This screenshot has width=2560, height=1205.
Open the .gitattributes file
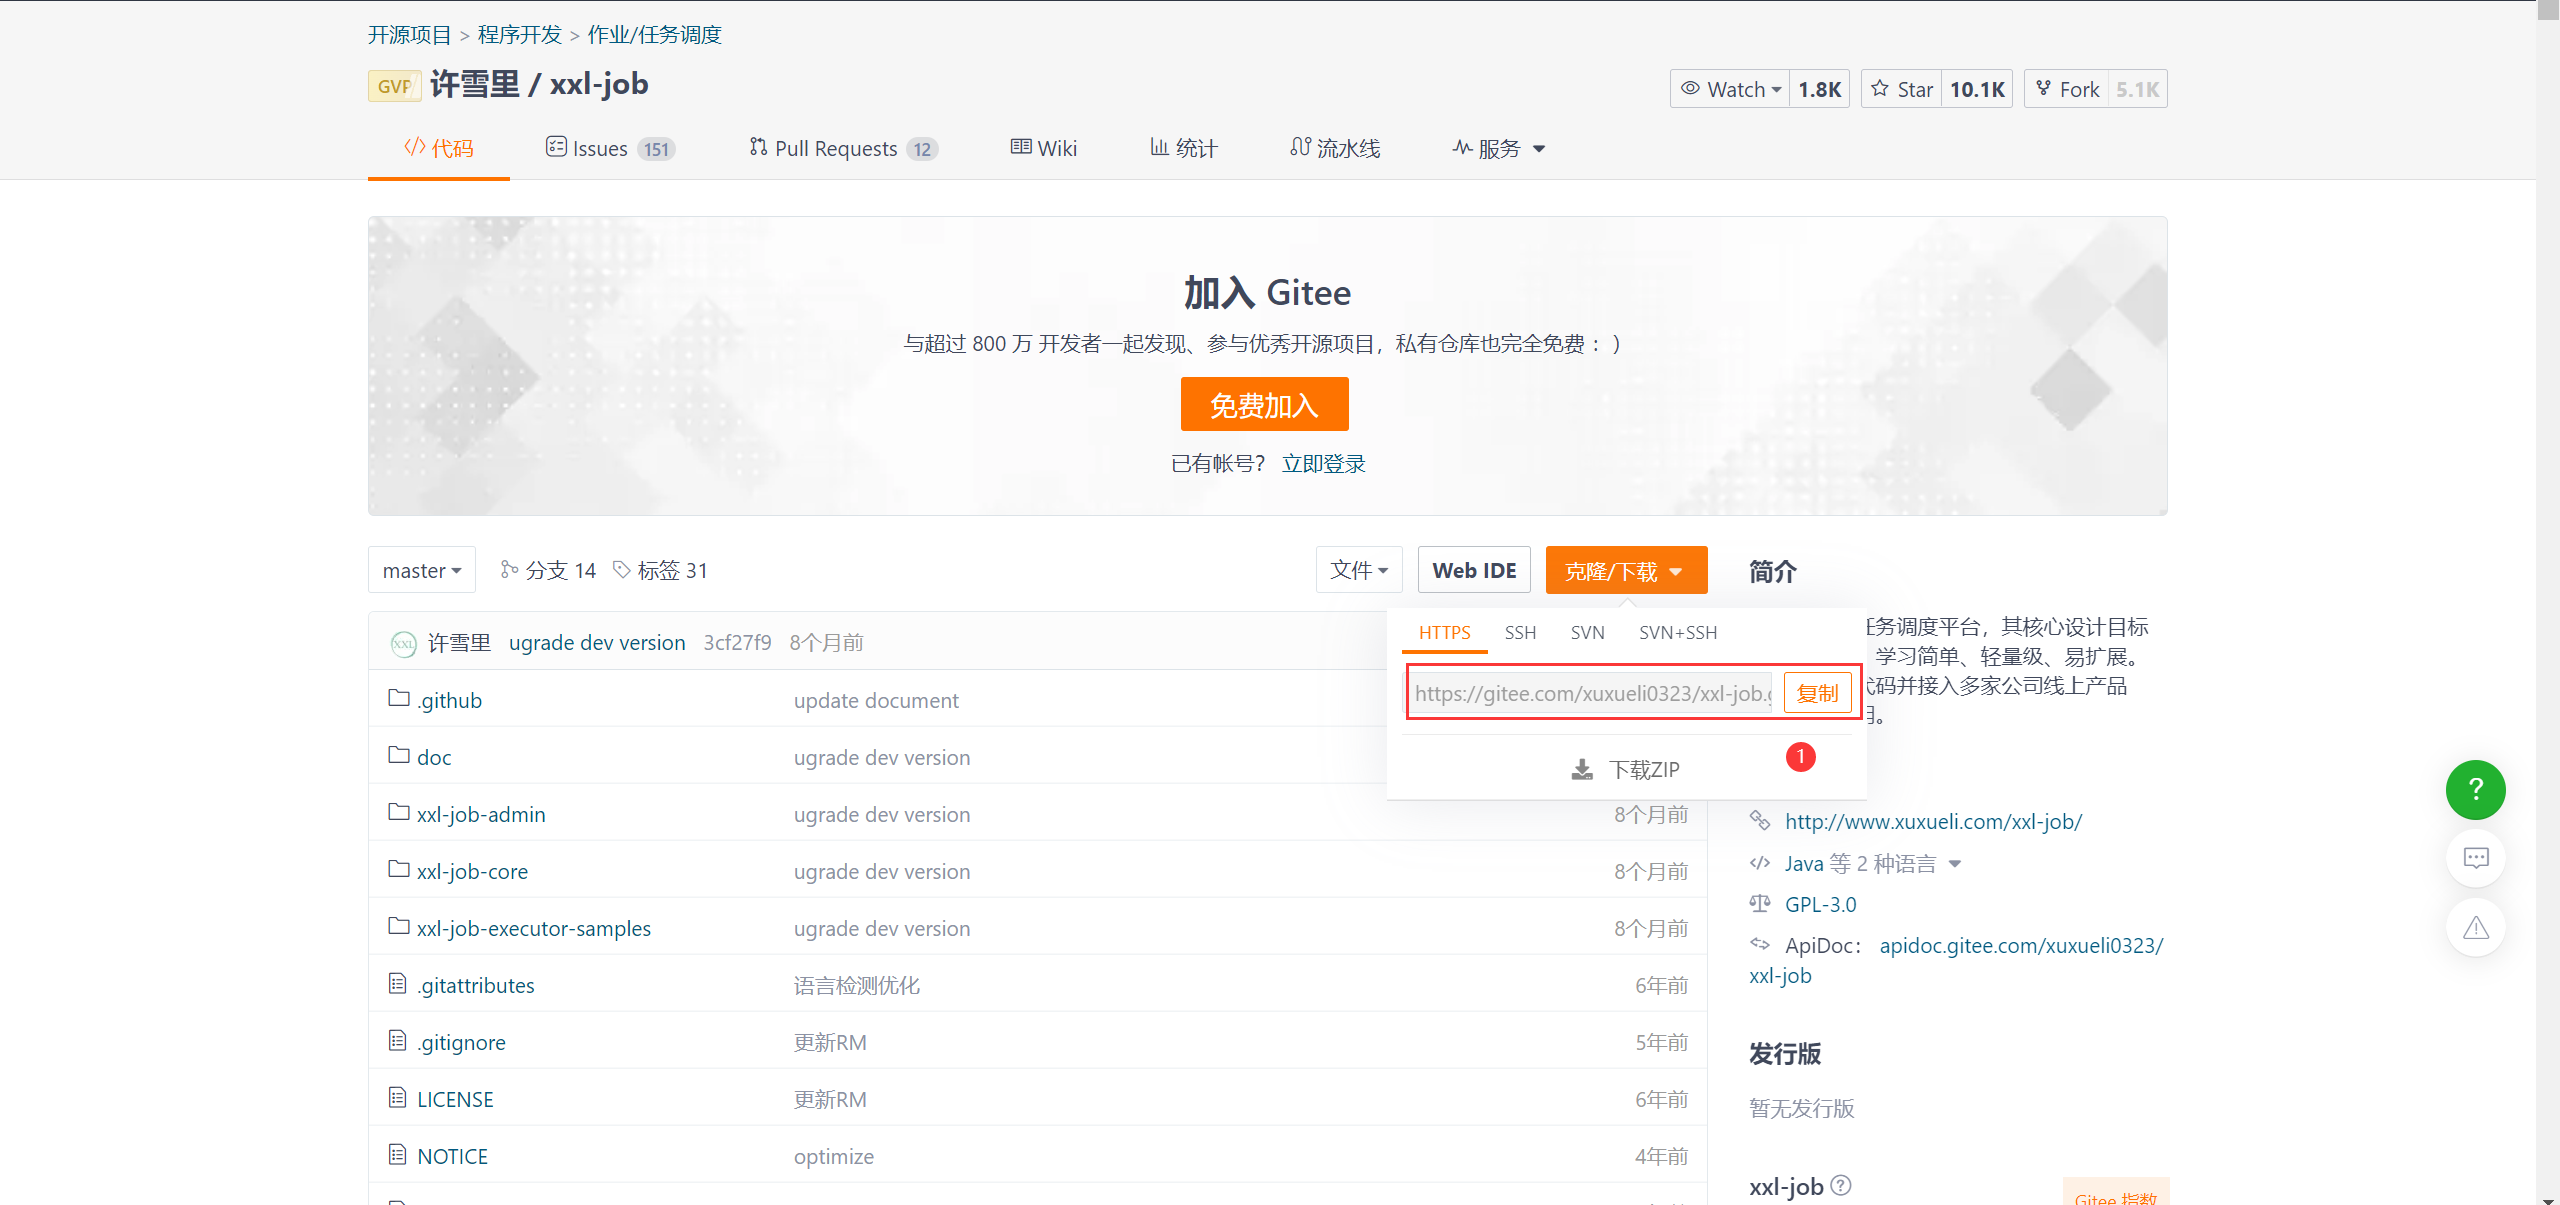(x=476, y=985)
